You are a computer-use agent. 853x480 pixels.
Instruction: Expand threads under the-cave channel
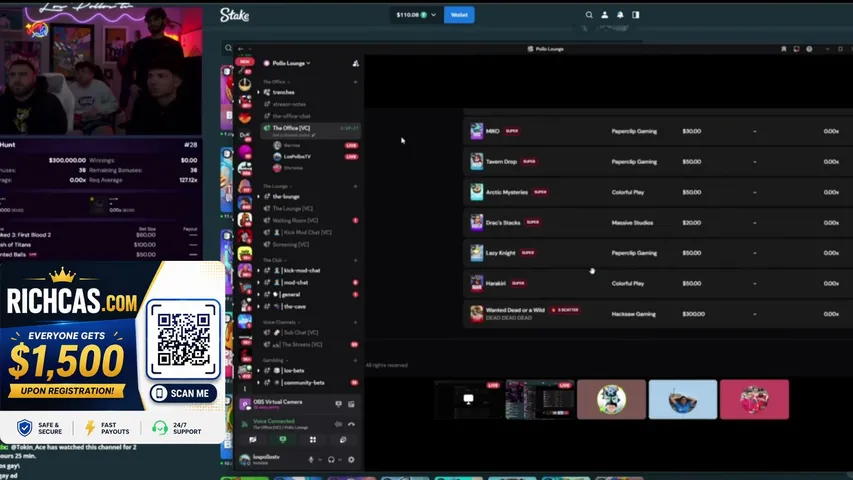coord(258,307)
